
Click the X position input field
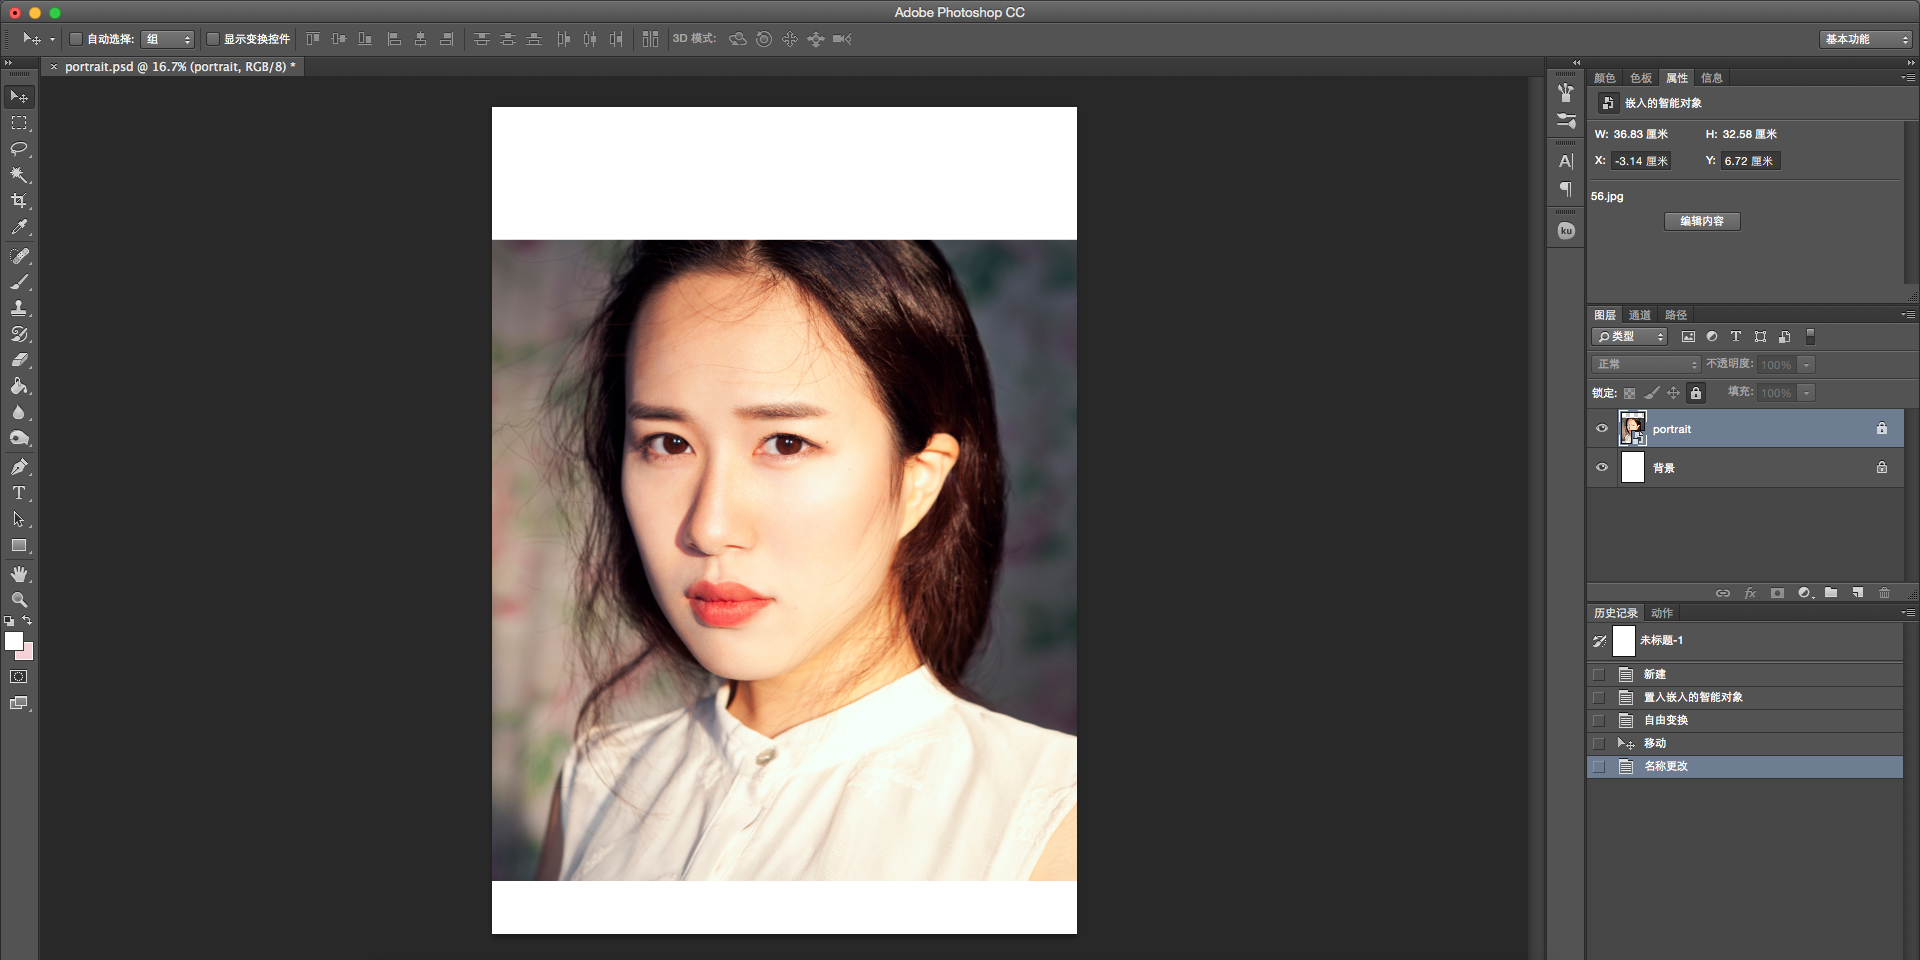pyautogui.click(x=1641, y=161)
